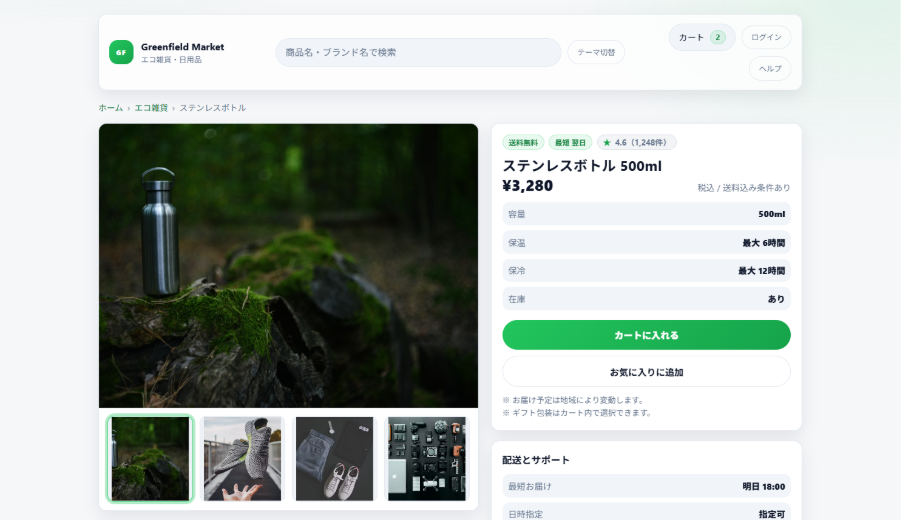
Task: Toggle the theme with テーマ切替 button
Action: tap(596, 52)
